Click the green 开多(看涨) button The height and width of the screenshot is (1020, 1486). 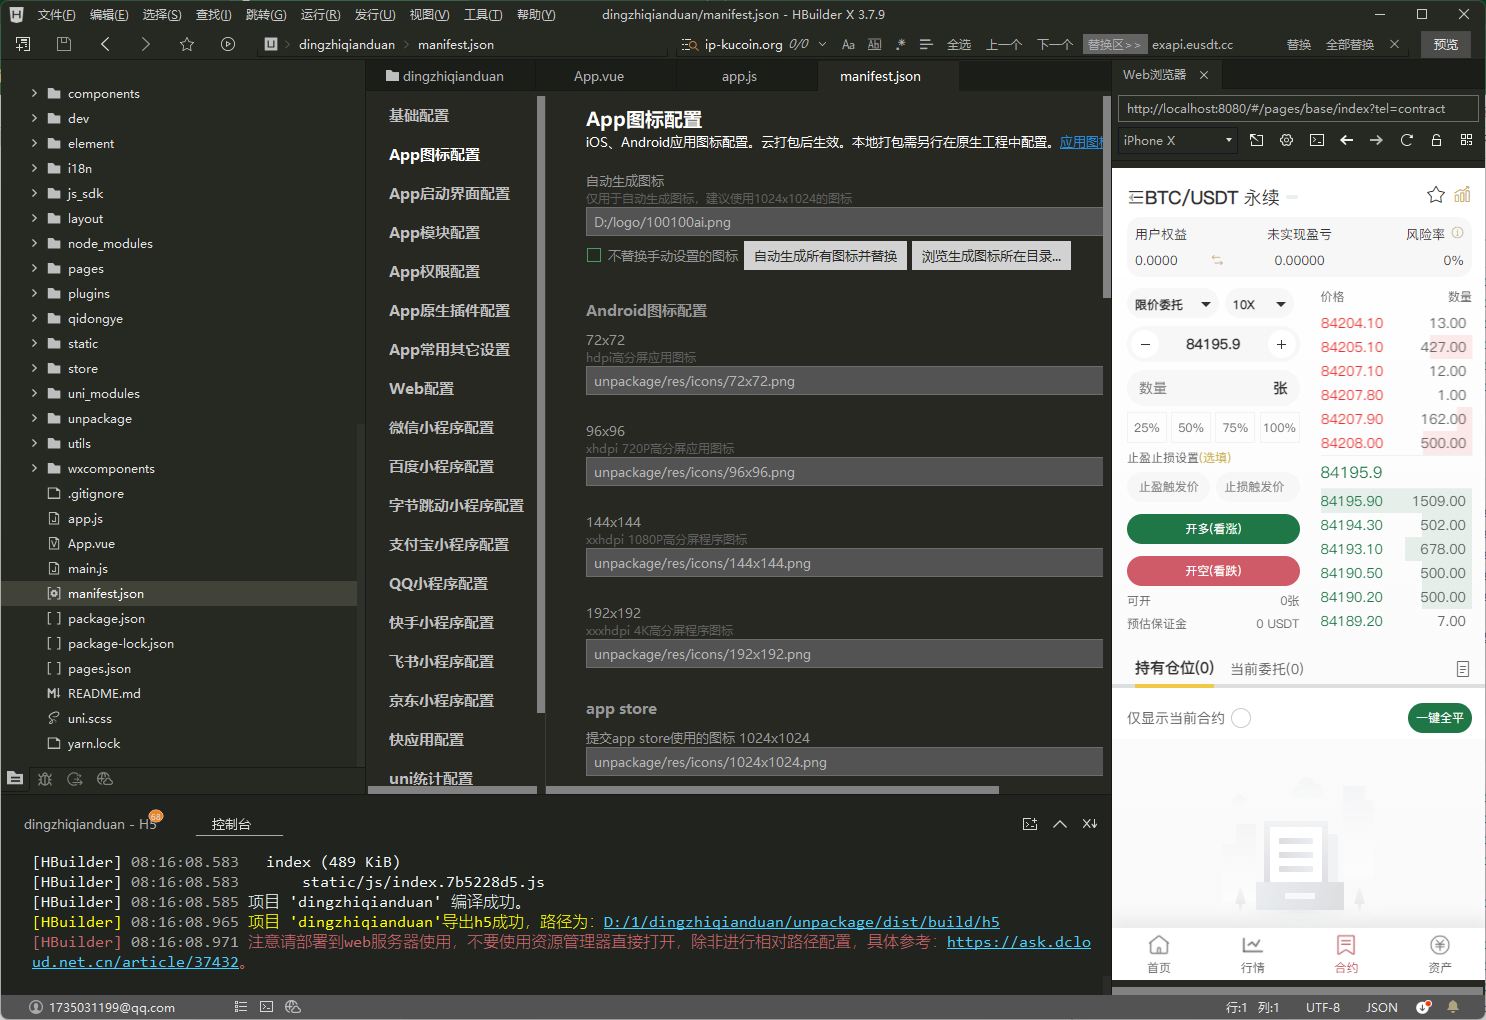pos(1213,529)
